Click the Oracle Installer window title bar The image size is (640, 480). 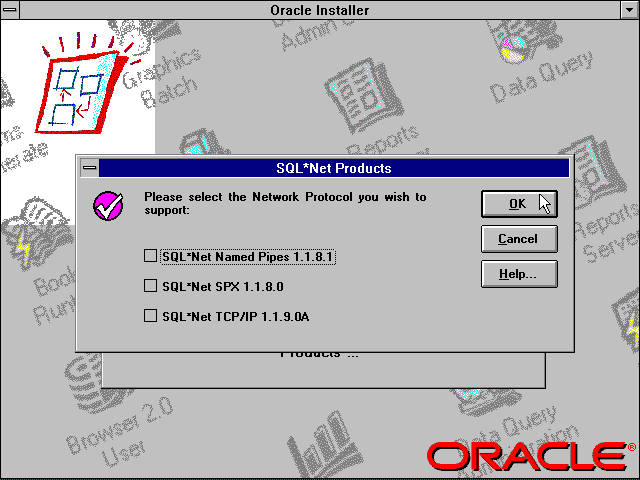point(320,10)
